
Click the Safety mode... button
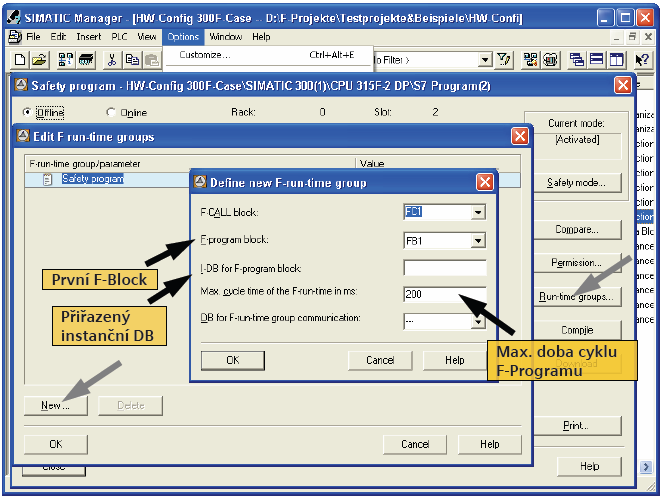click(577, 183)
